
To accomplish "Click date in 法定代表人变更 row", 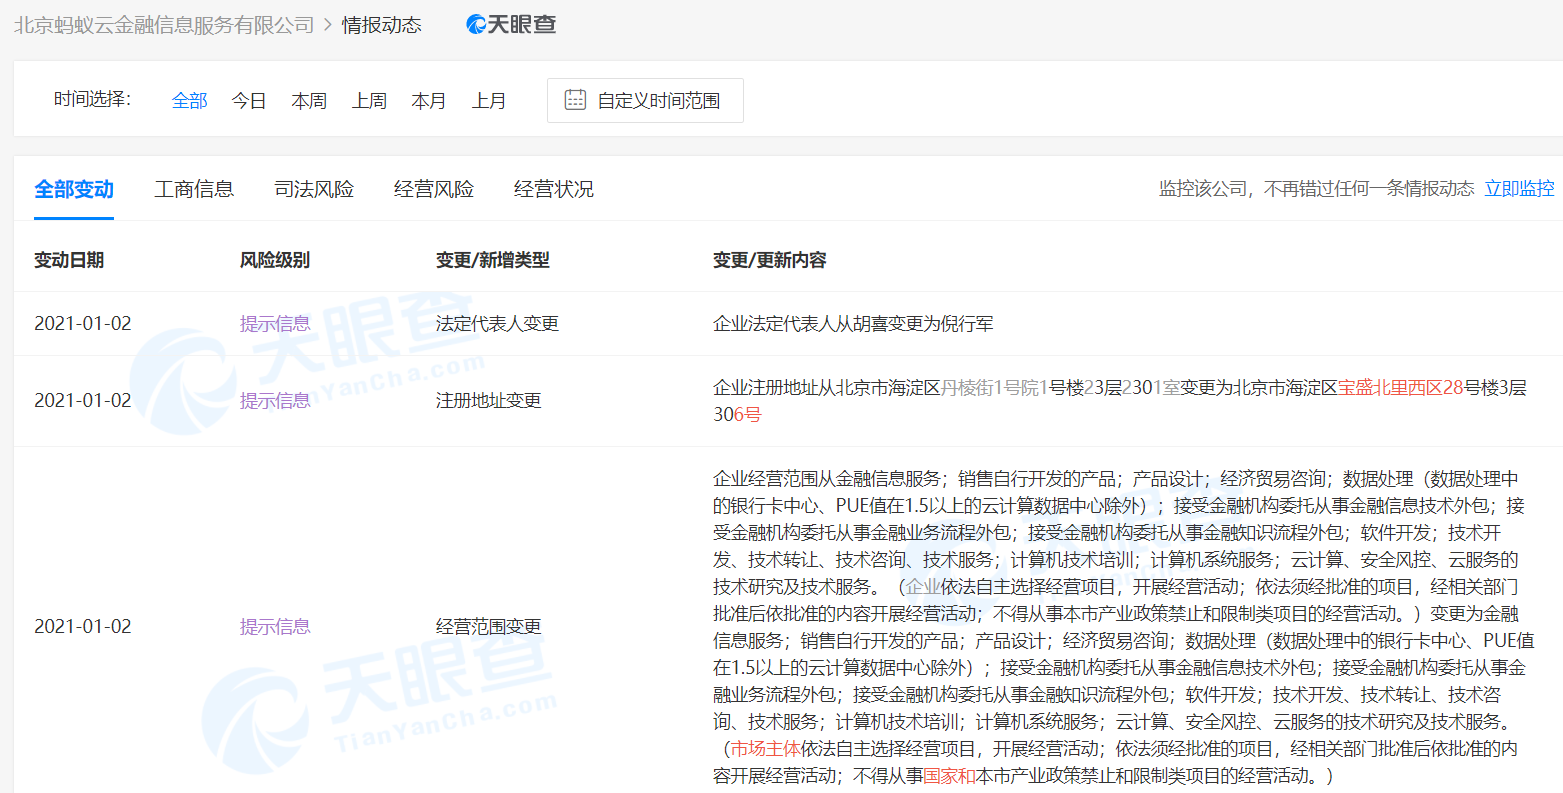I will coord(83,323).
